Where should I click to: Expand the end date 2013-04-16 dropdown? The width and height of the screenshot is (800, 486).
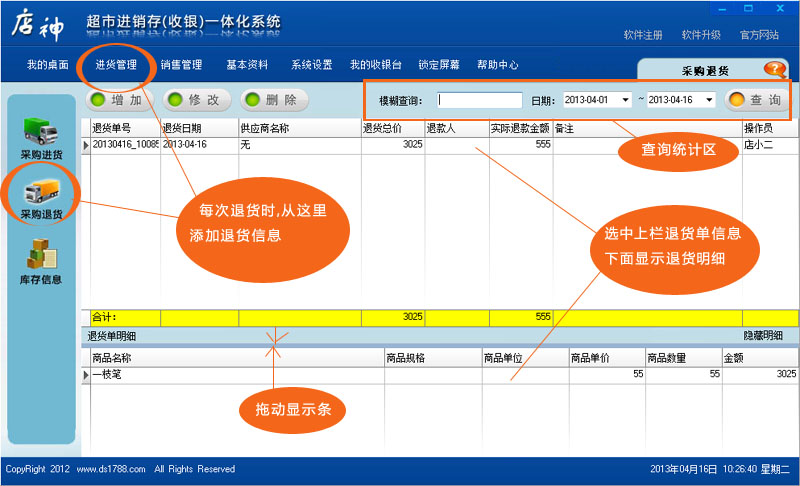click(x=709, y=100)
